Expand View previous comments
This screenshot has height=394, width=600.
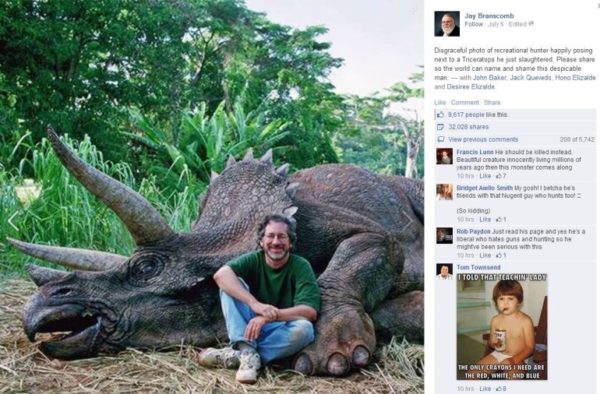(483, 139)
